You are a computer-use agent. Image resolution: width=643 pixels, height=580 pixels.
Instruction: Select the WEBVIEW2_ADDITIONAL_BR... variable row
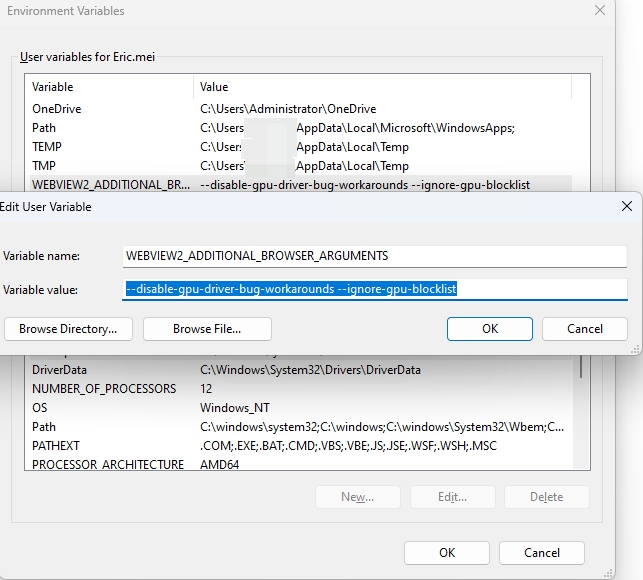[301, 185]
